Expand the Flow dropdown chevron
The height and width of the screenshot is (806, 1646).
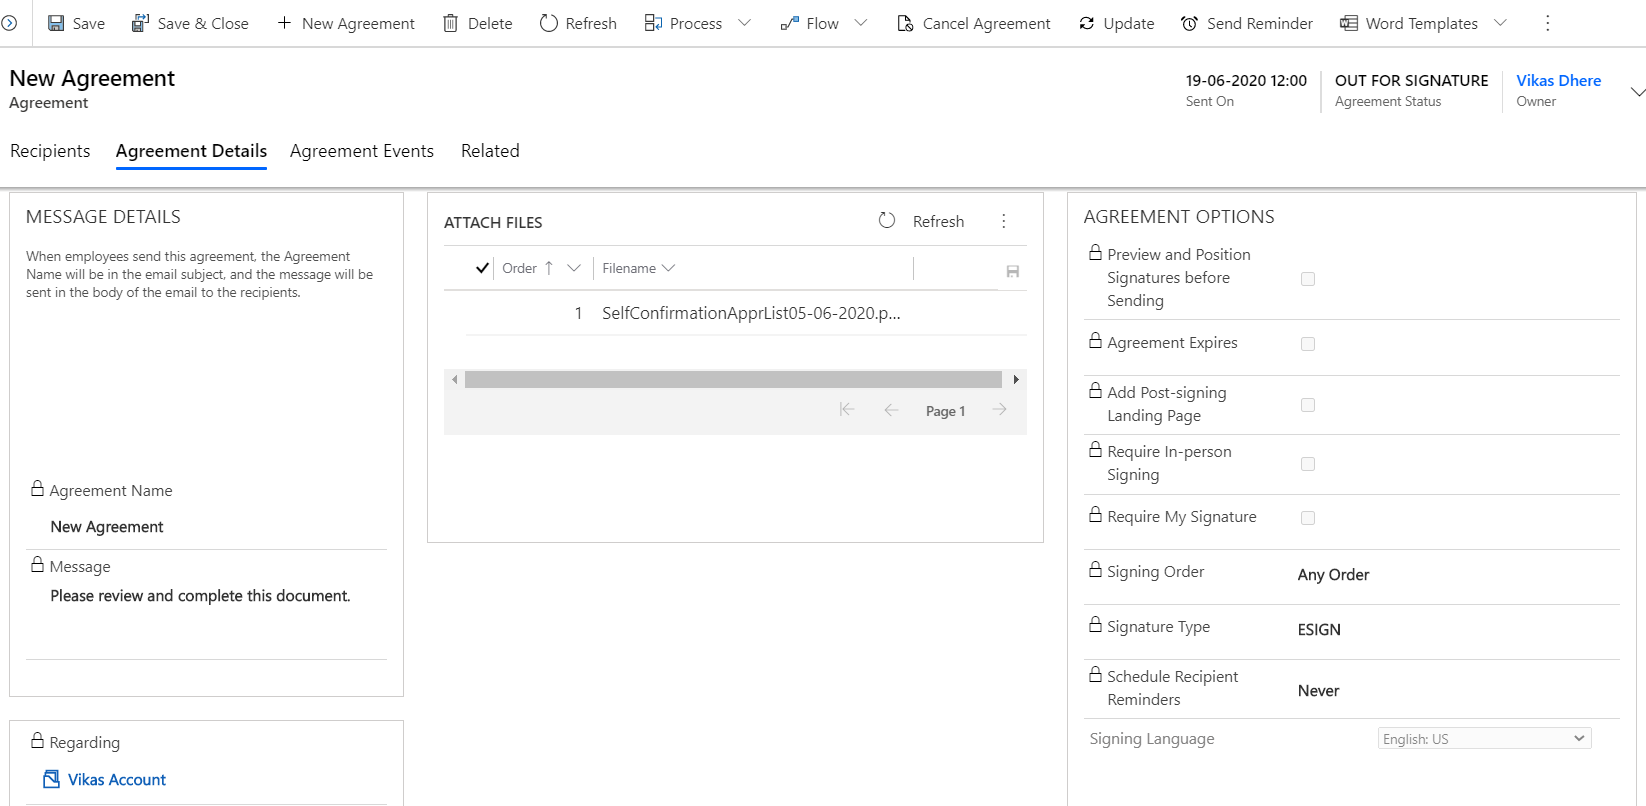[861, 23]
